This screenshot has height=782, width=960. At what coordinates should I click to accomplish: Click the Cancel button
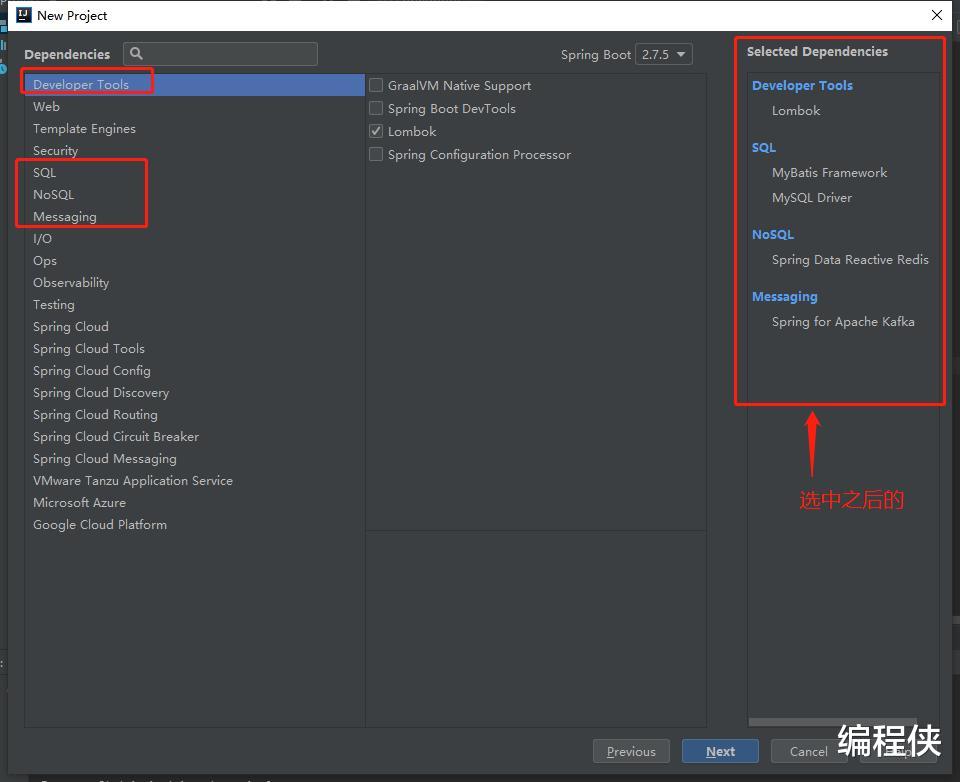808,751
